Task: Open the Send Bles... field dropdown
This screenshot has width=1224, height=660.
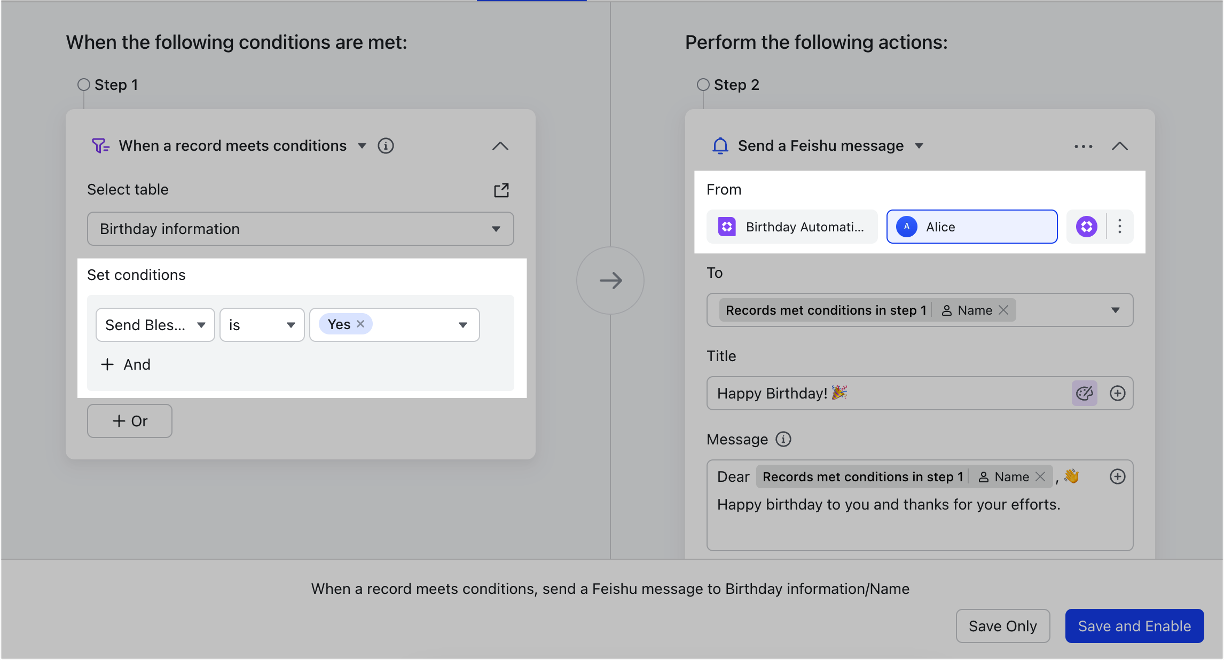Action: coord(155,325)
